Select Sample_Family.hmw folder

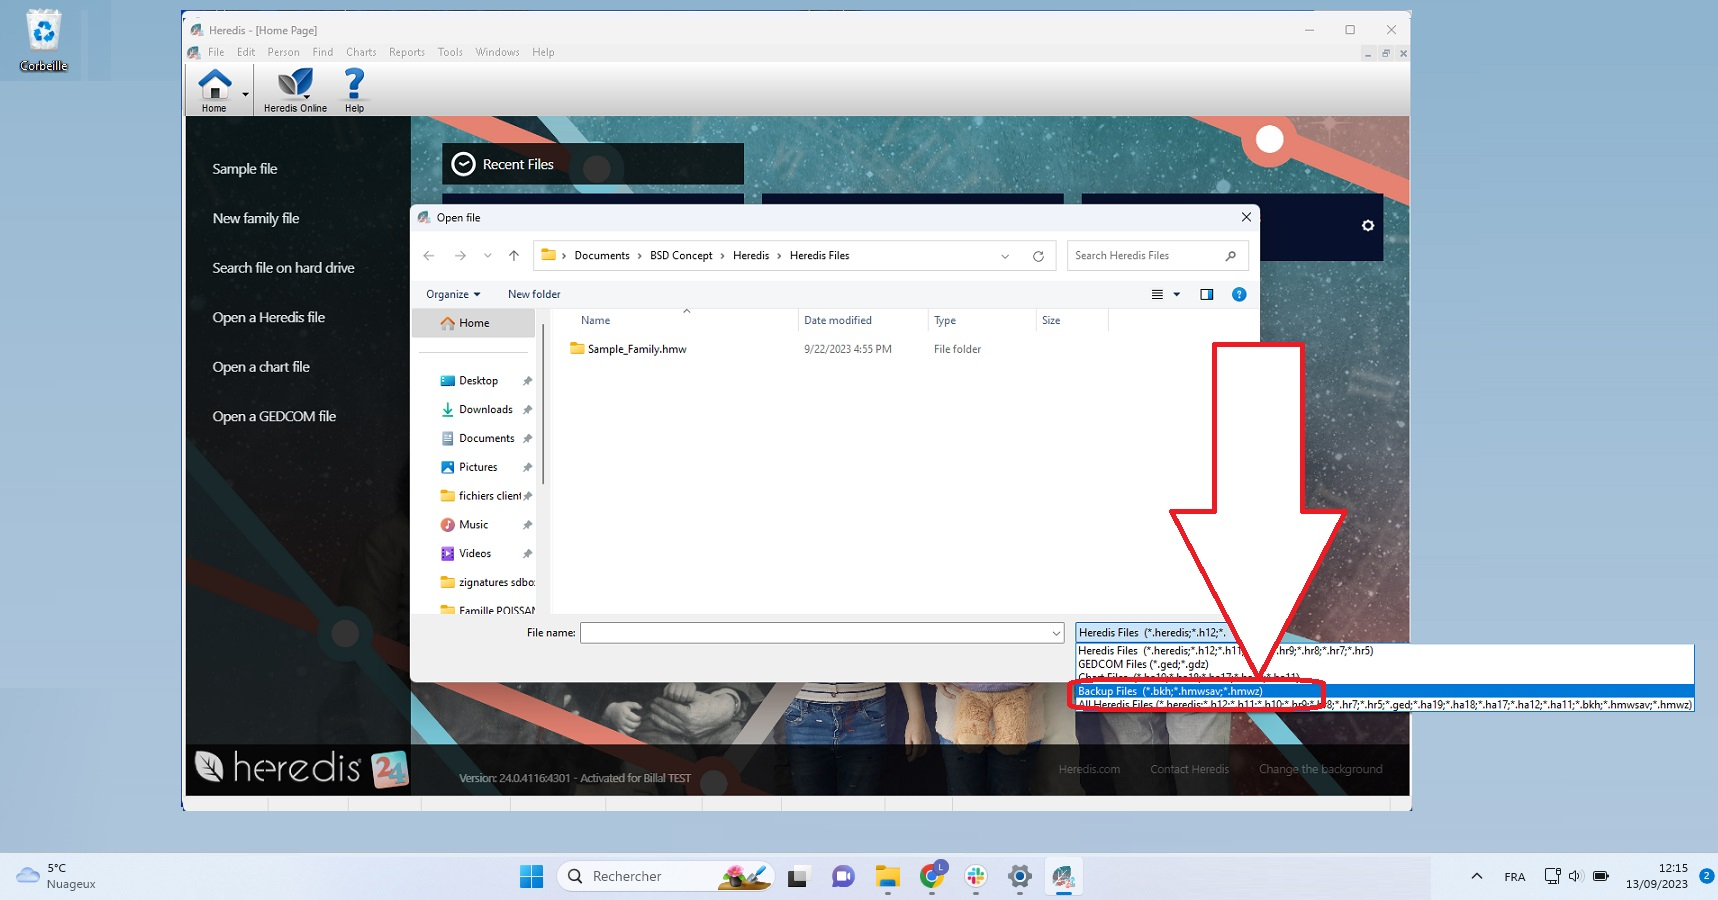[636, 349]
